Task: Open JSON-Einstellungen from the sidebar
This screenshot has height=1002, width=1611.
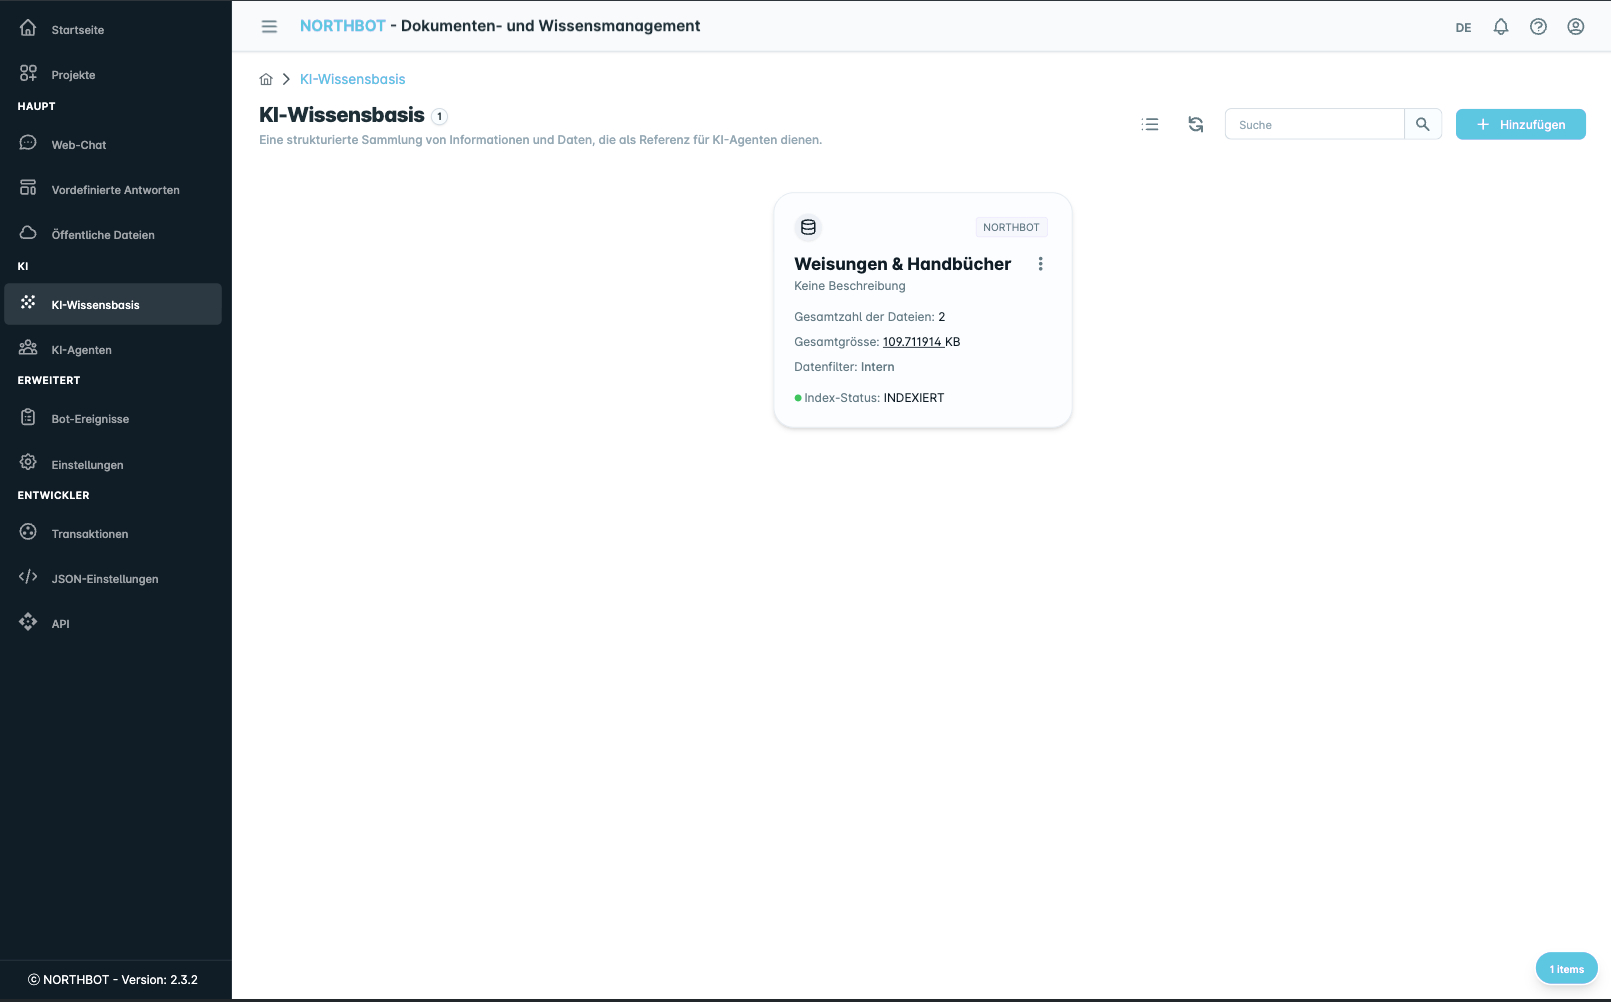Action: (105, 578)
